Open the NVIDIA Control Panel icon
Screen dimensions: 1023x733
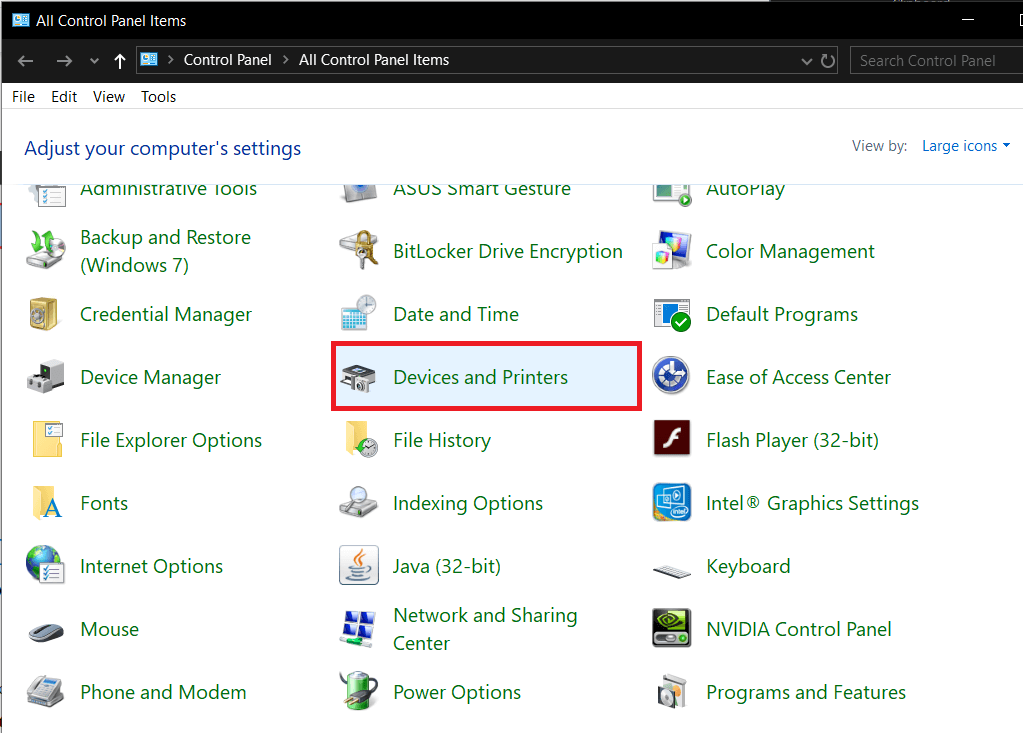[x=671, y=629]
